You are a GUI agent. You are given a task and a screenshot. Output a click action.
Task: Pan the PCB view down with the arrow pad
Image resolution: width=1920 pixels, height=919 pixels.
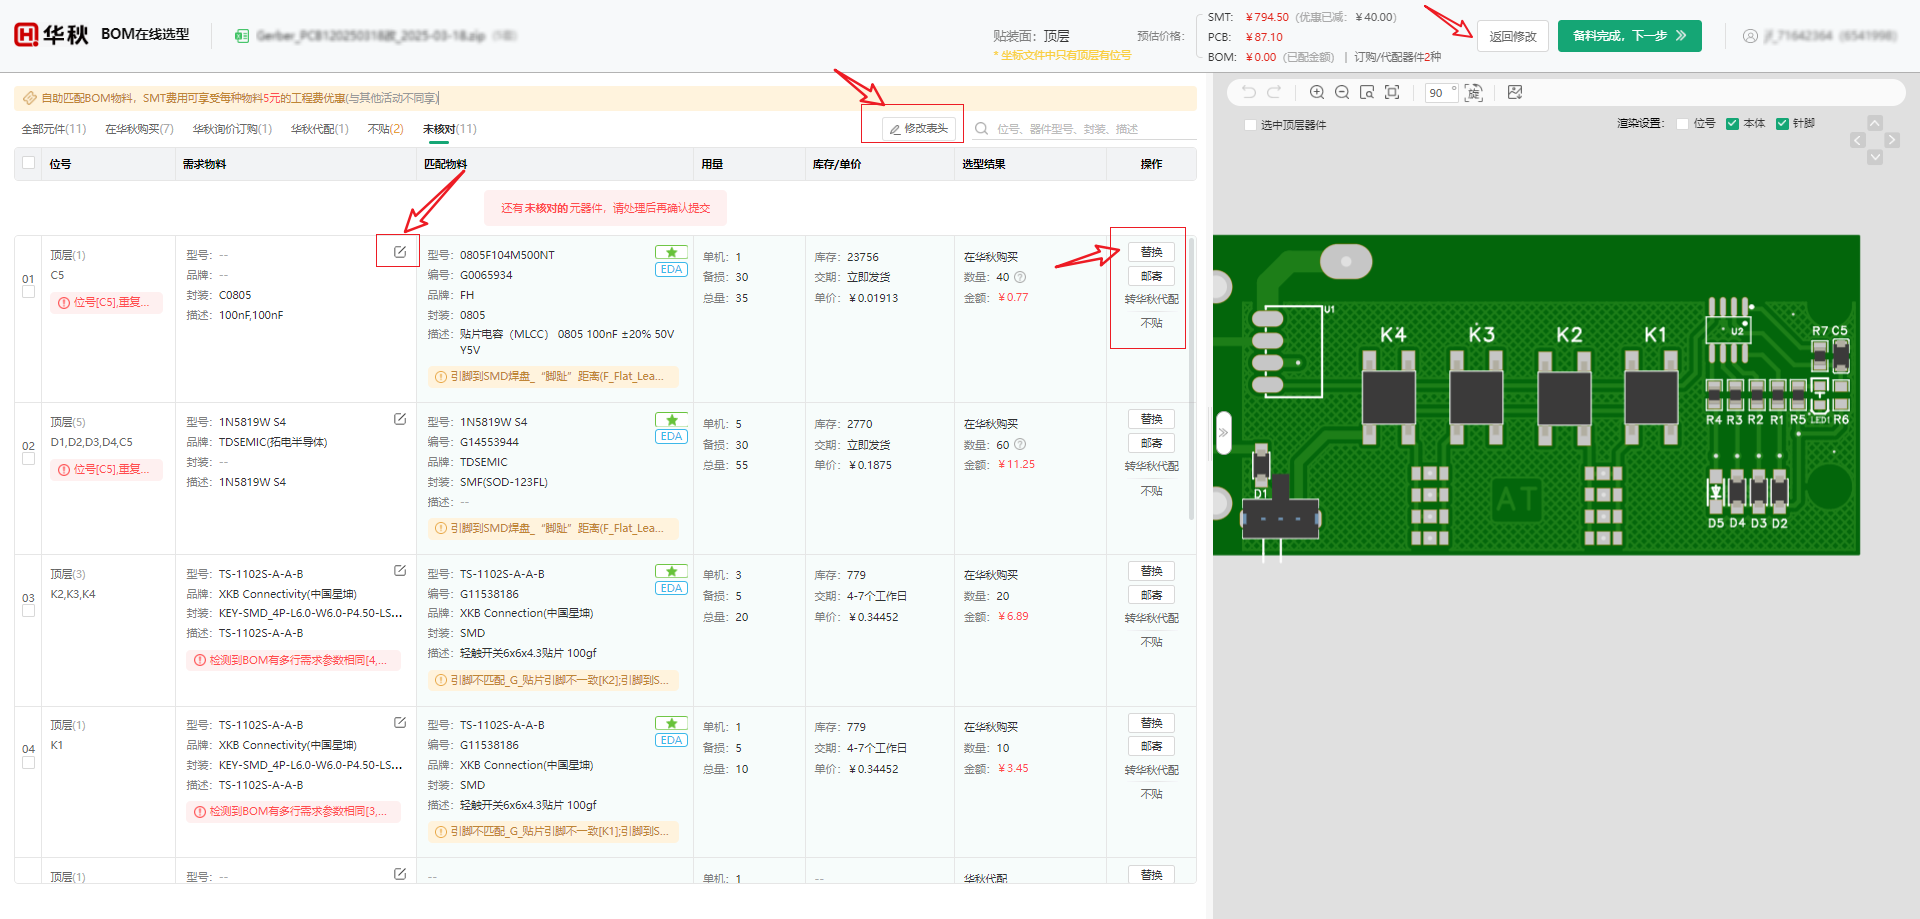click(x=1875, y=157)
